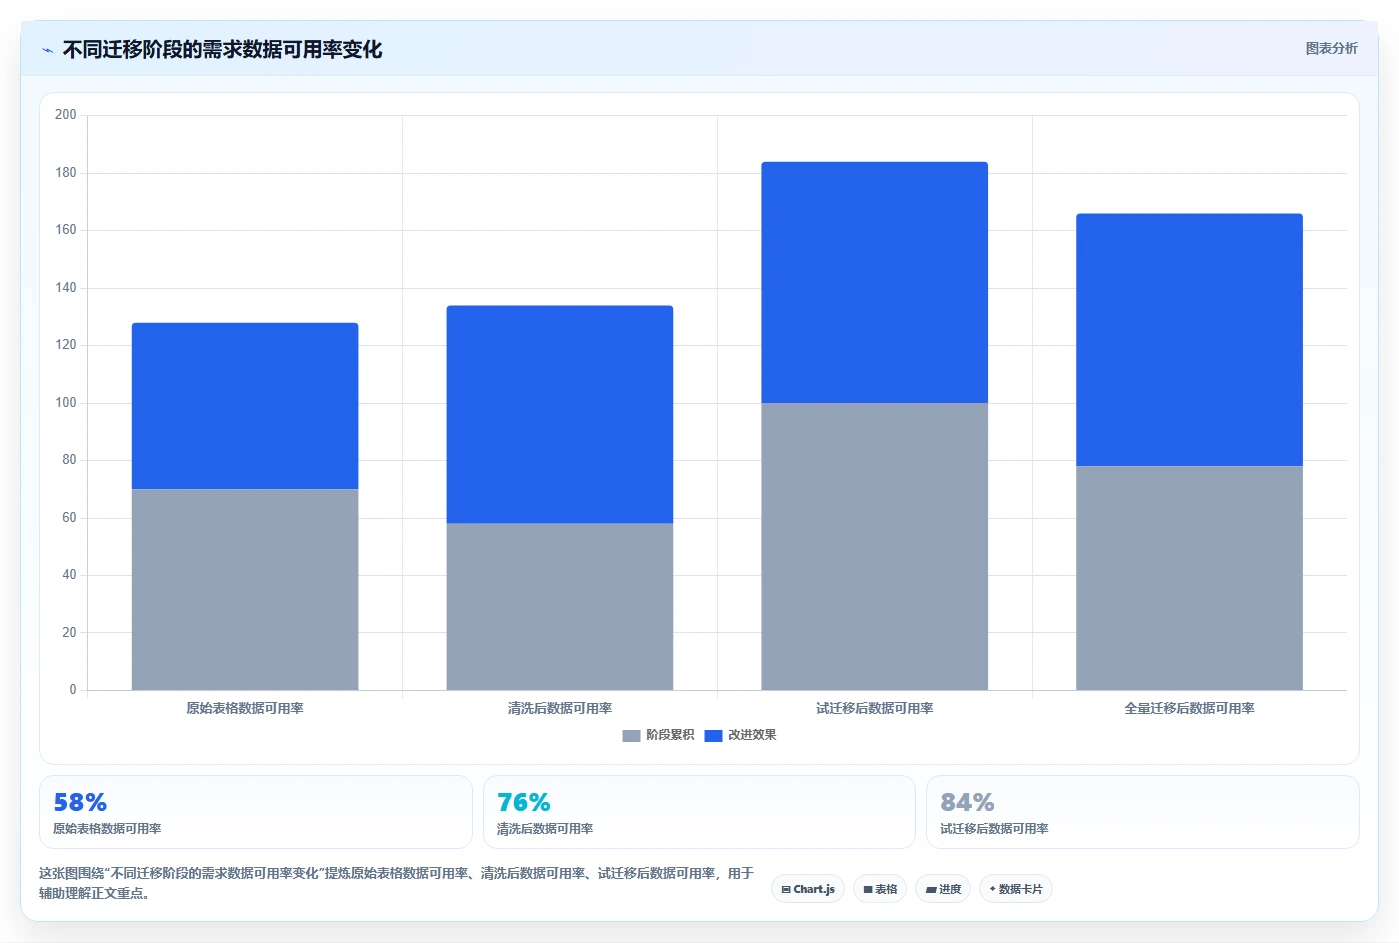The width and height of the screenshot is (1399, 943).
Task: Toggle the 阶段累积 legend item
Action: 658,735
